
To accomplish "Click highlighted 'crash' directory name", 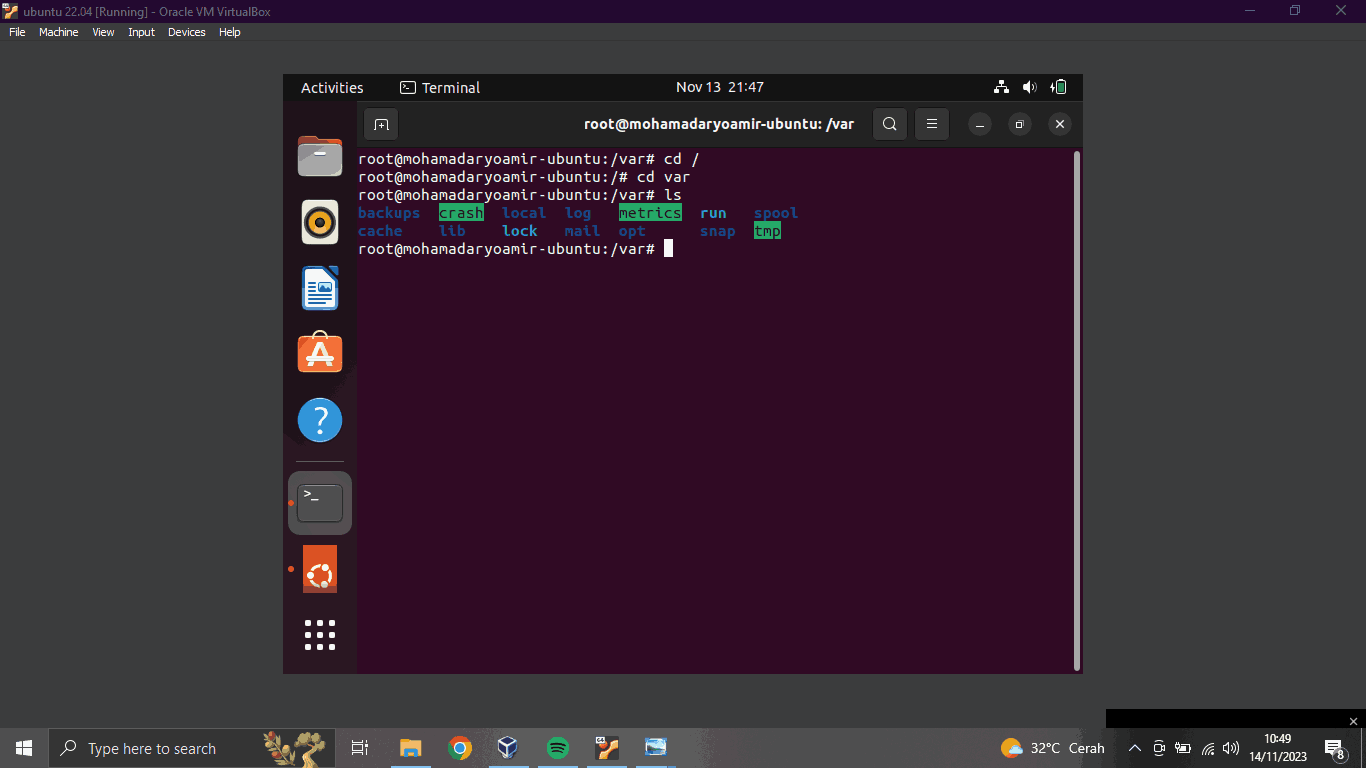I will [461, 213].
